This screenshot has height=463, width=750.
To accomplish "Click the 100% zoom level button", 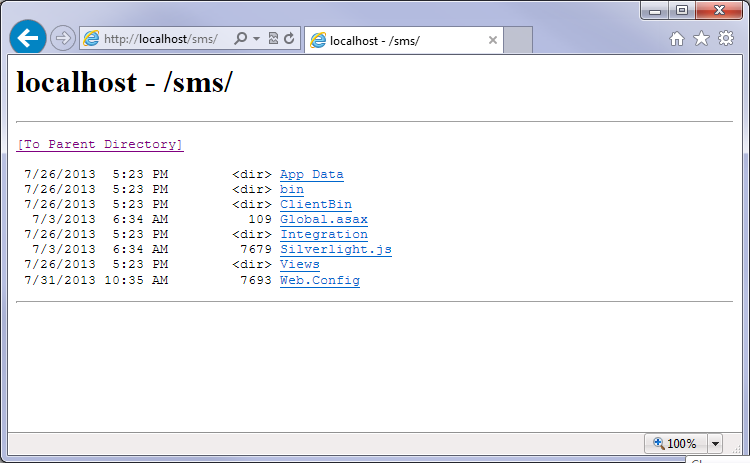I will 675,443.
